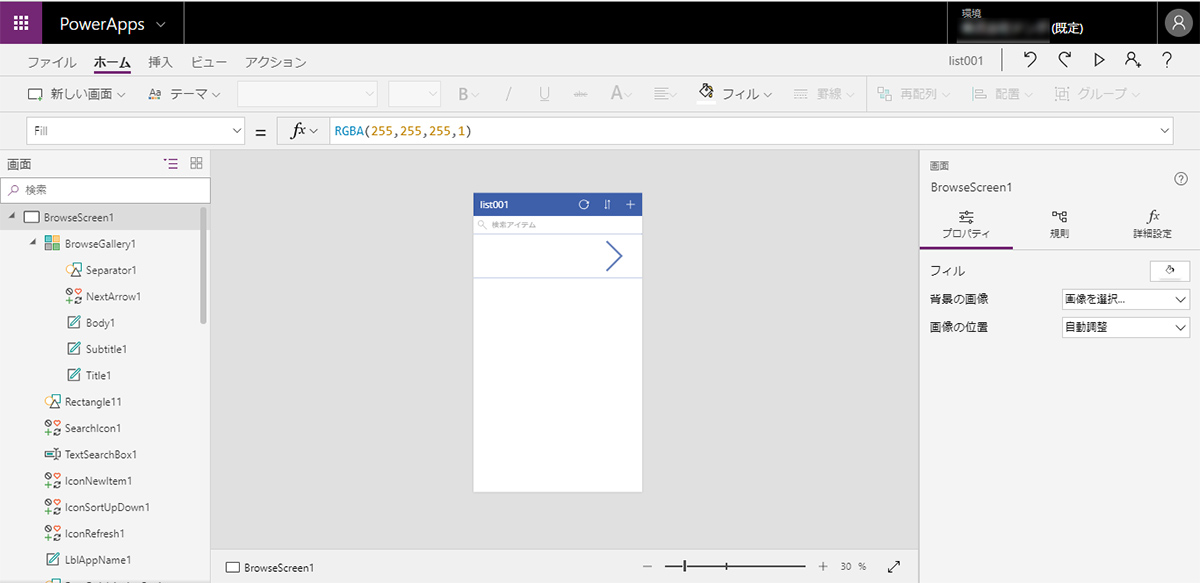Select the アクション ribbon tab
1200x583 pixels.
click(276, 62)
